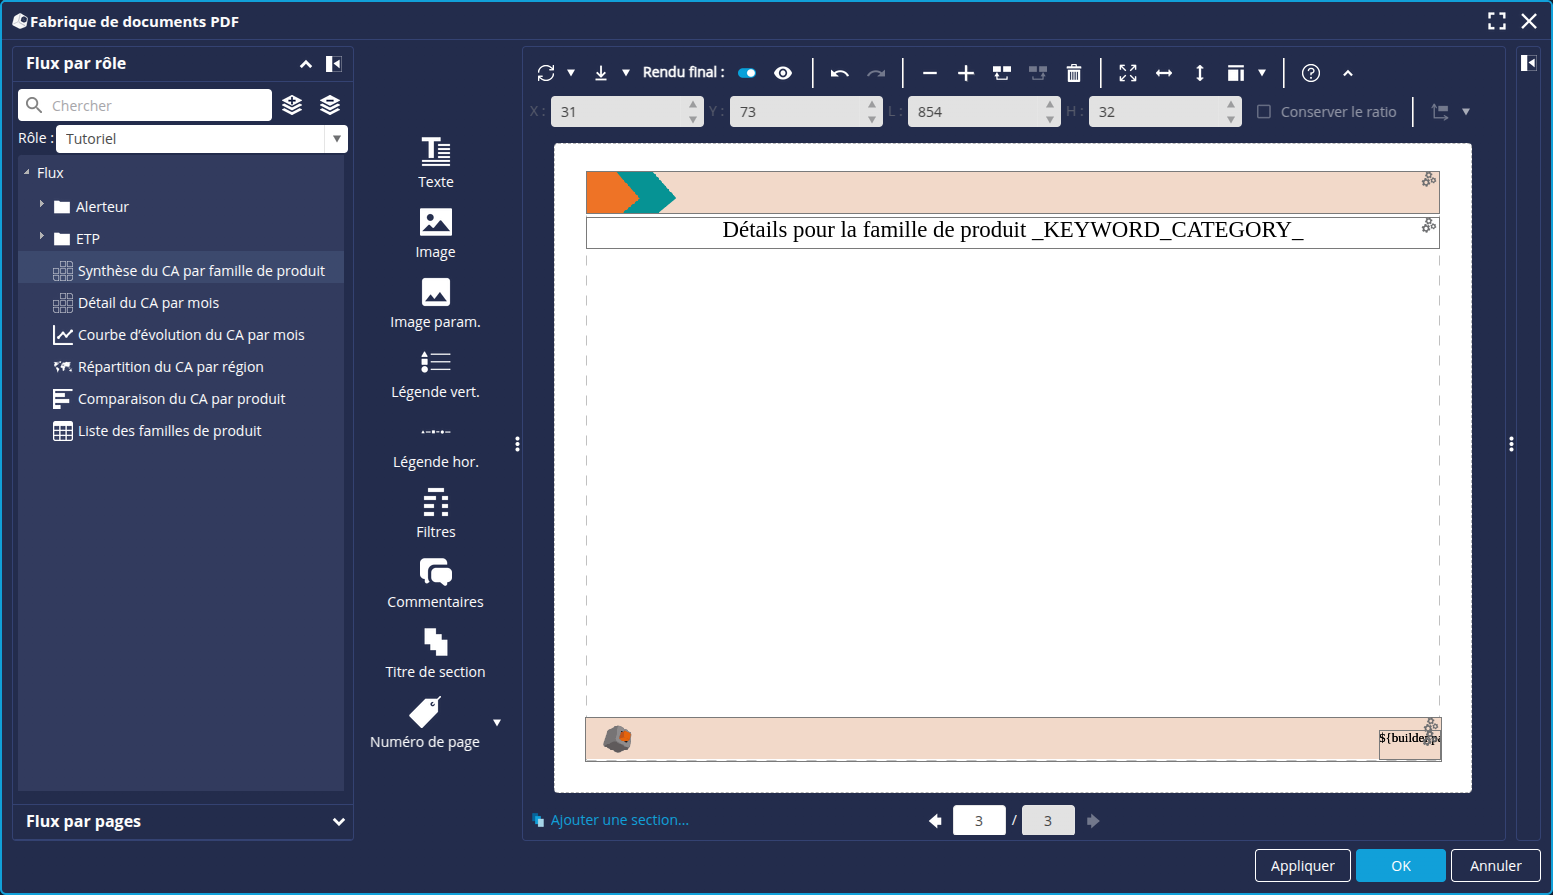Click the Appliquer button

[x=1302, y=866]
